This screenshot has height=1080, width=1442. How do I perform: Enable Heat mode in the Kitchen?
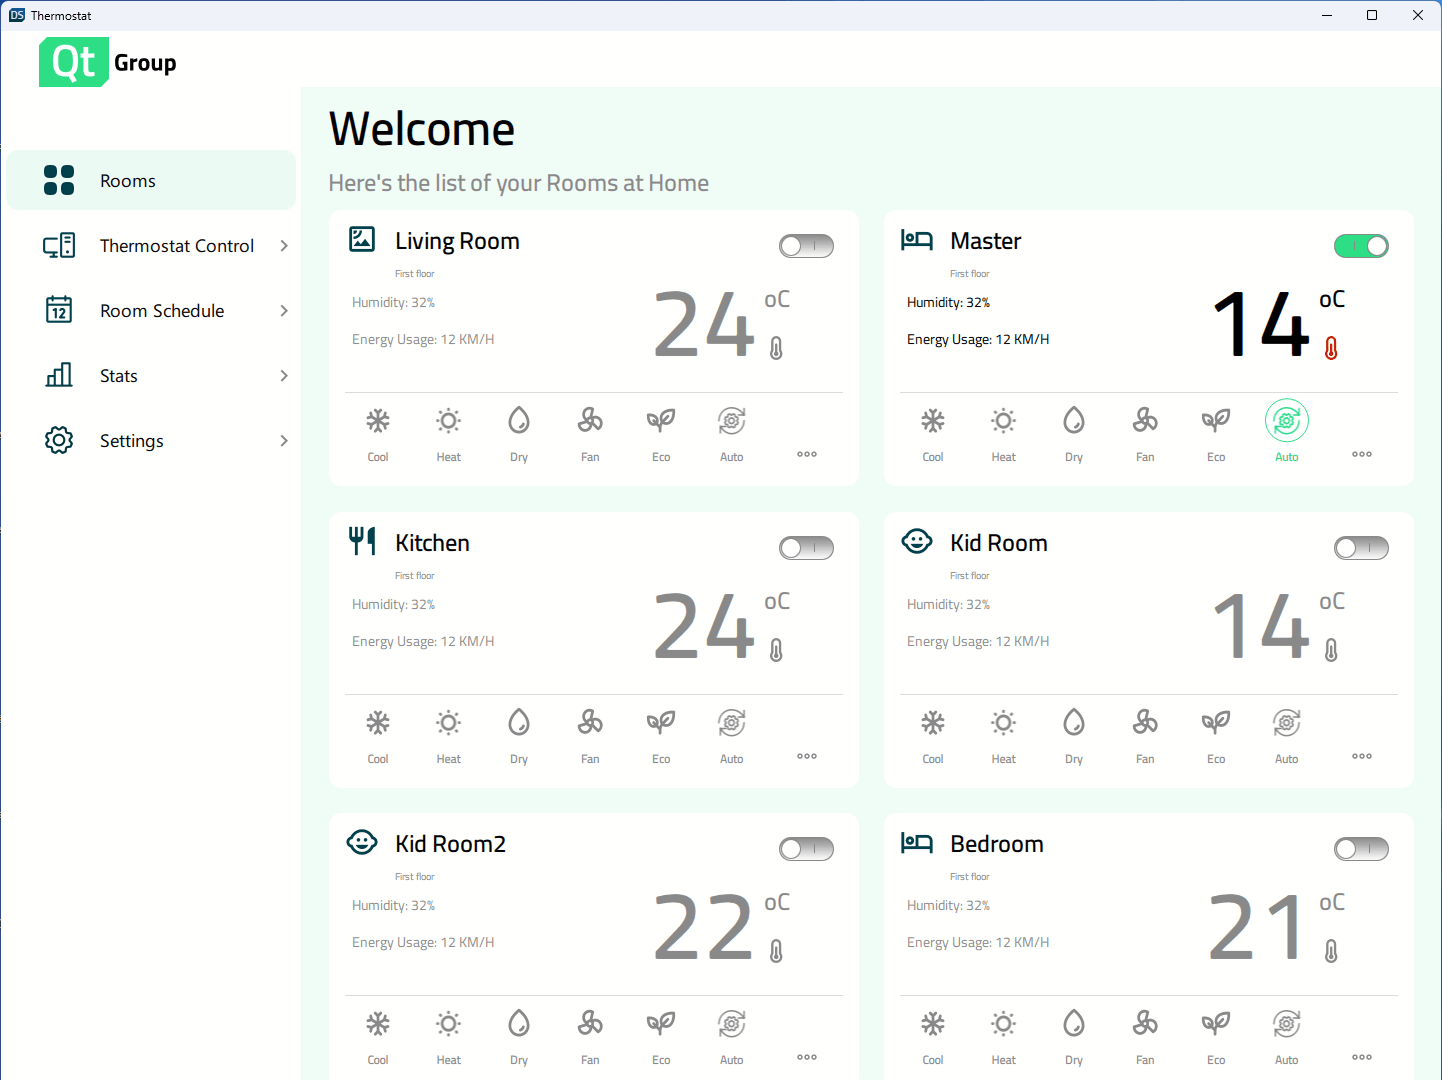coord(448,734)
